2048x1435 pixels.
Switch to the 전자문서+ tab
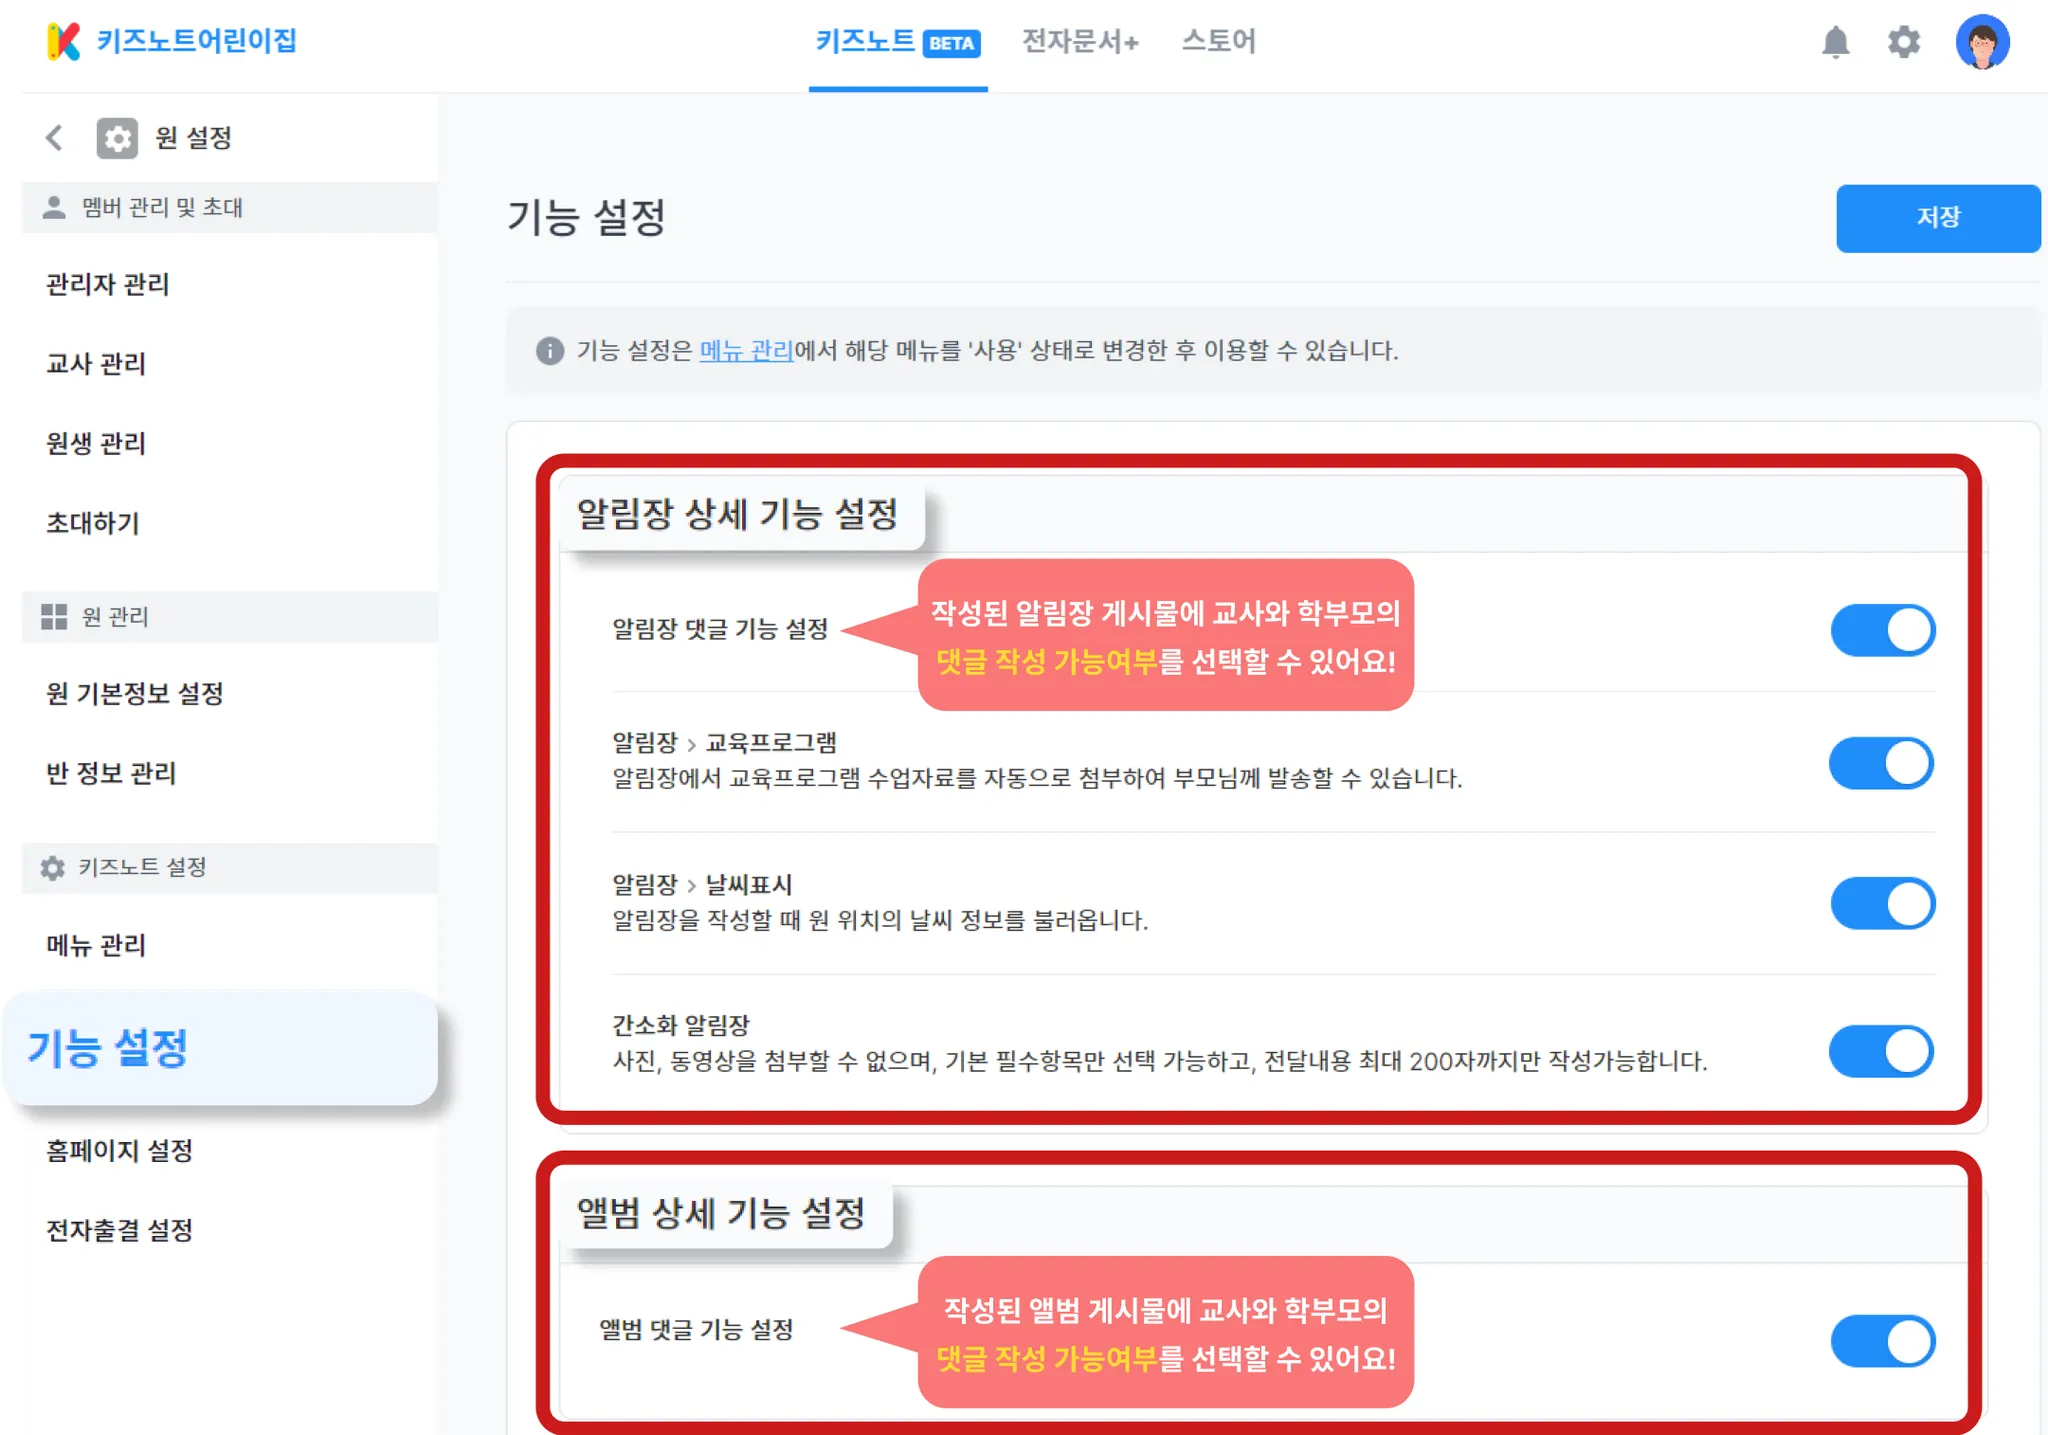1080,41
